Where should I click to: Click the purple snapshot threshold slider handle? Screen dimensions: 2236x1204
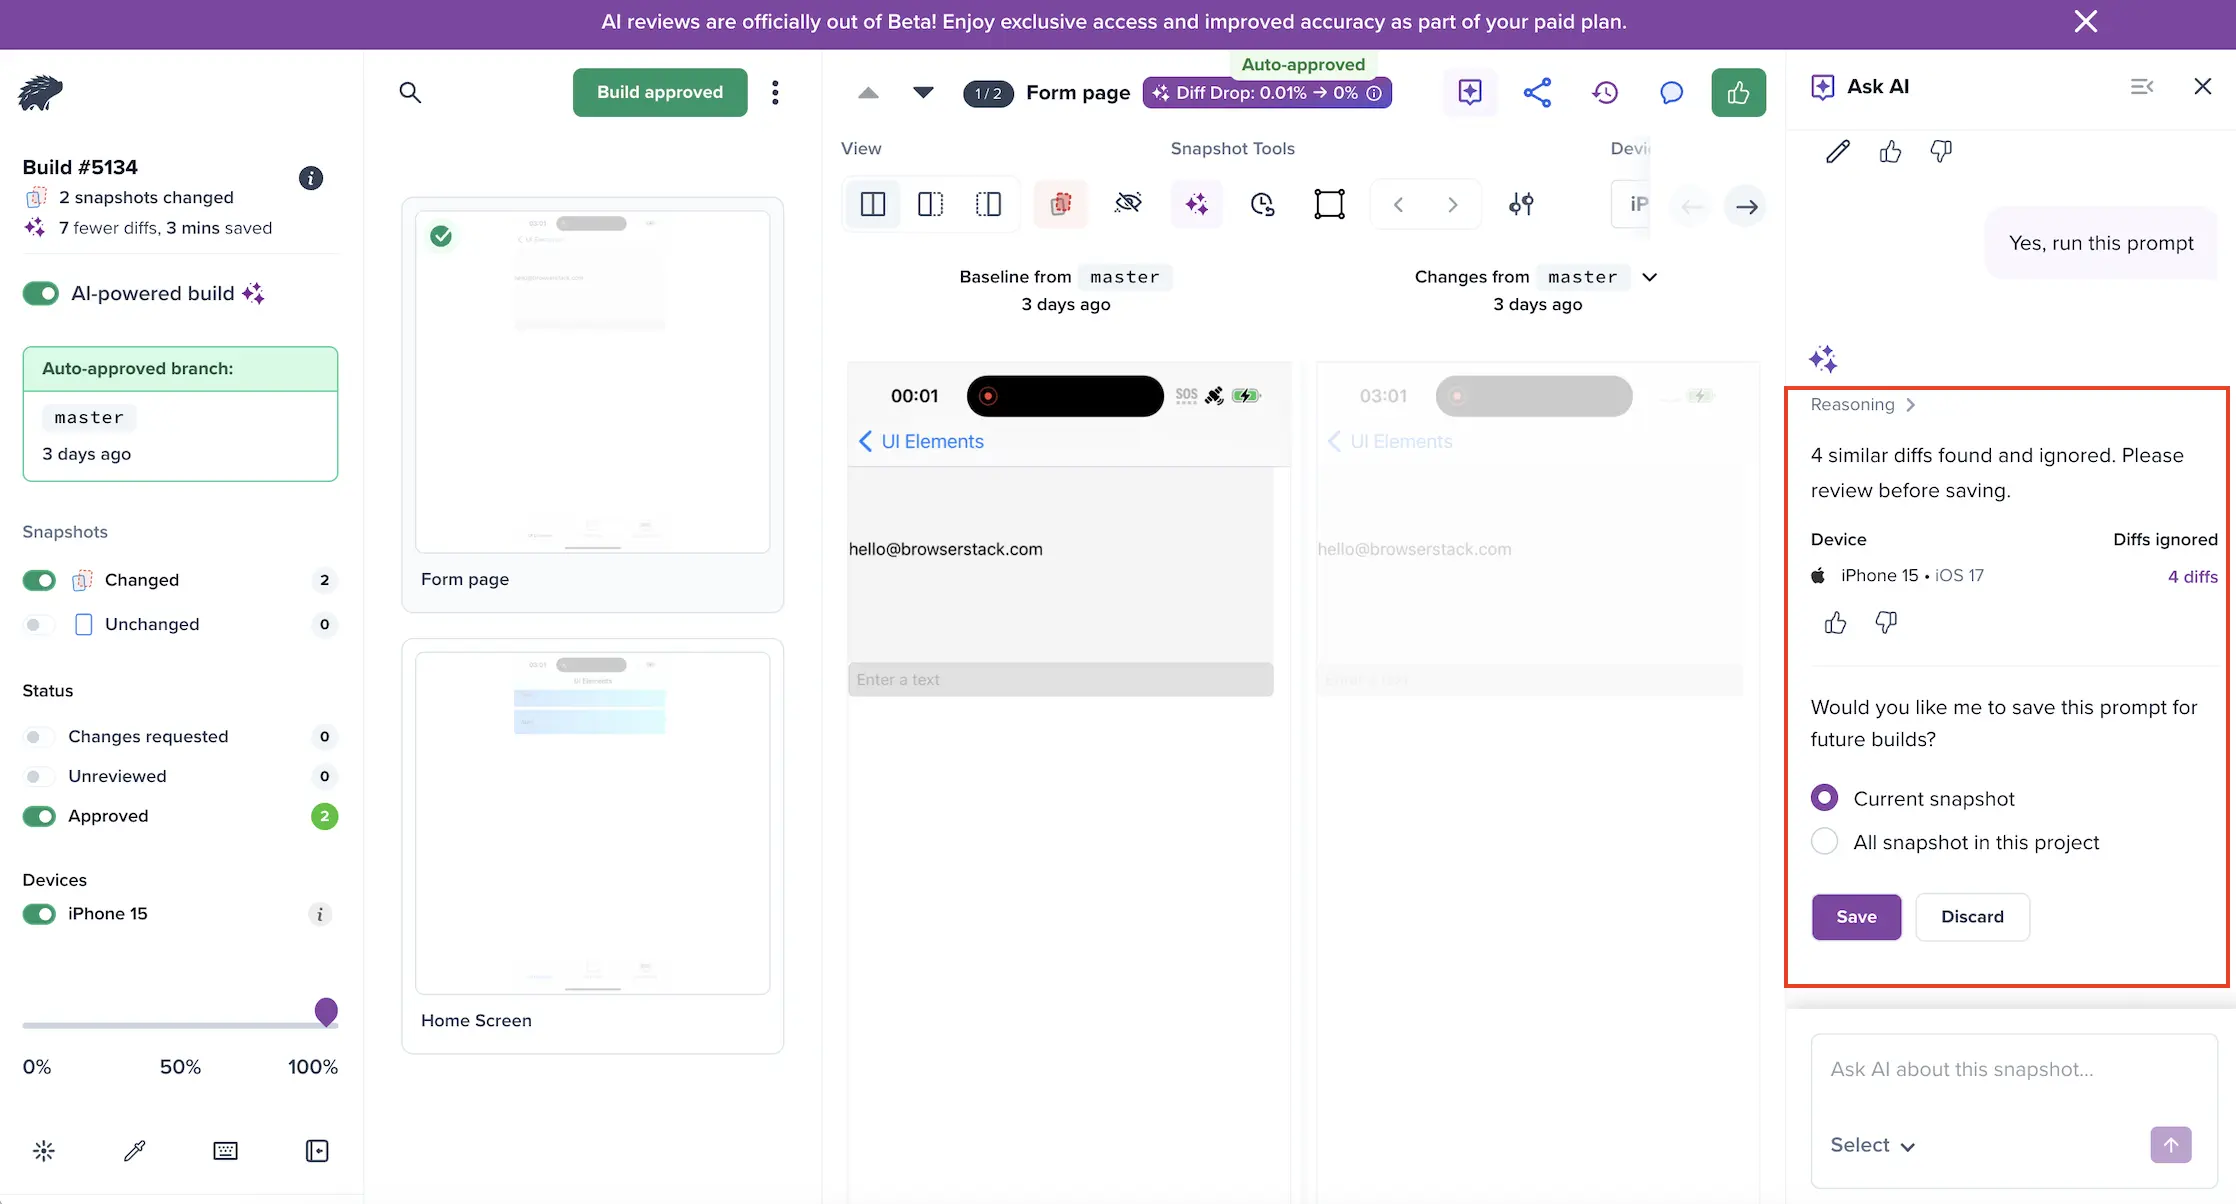point(327,1012)
